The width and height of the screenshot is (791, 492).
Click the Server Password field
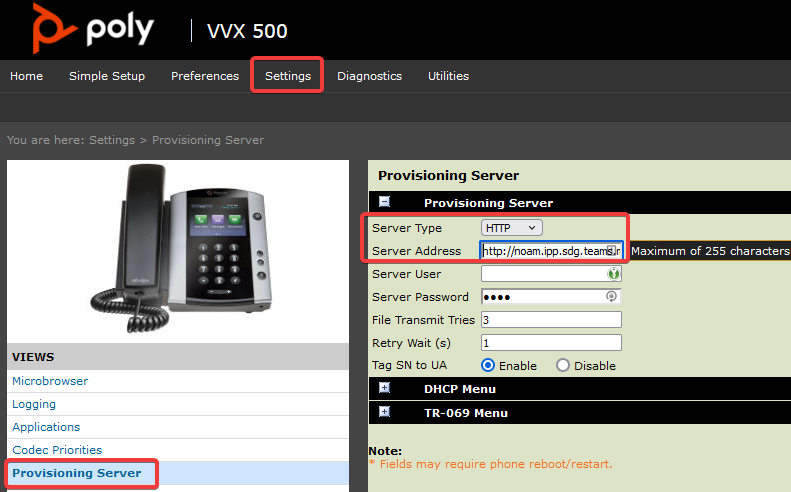click(551, 297)
